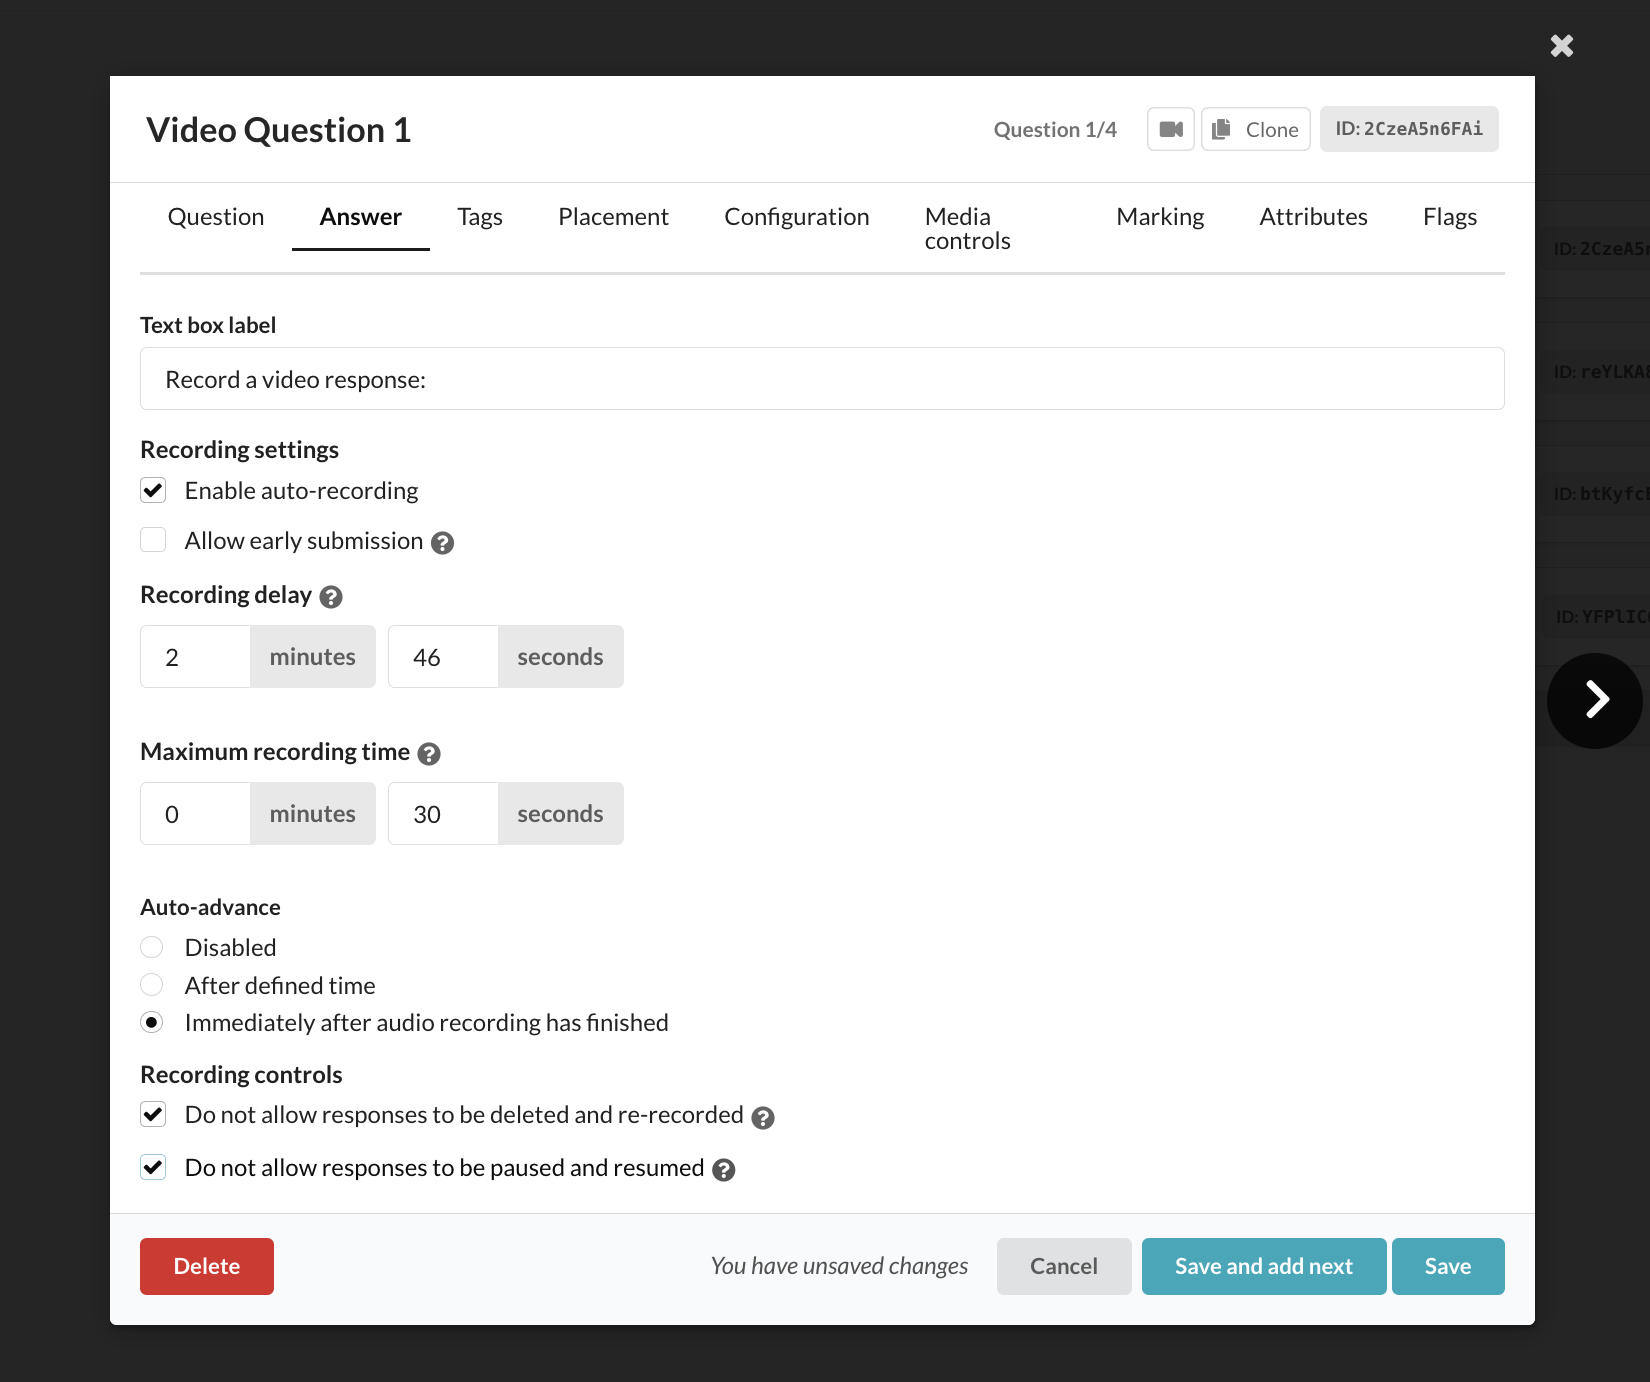Switch to the Configuration tab

click(796, 217)
